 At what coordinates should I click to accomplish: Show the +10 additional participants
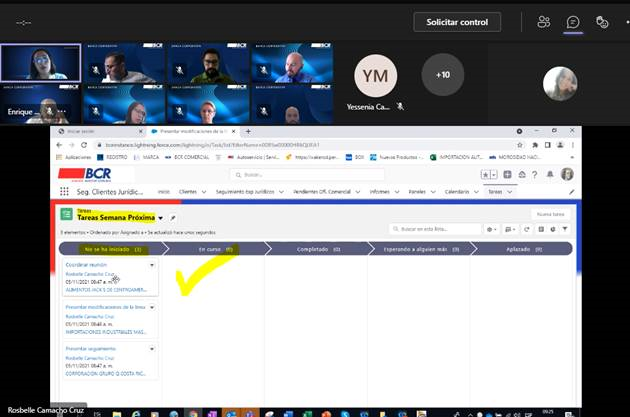pos(443,75)
